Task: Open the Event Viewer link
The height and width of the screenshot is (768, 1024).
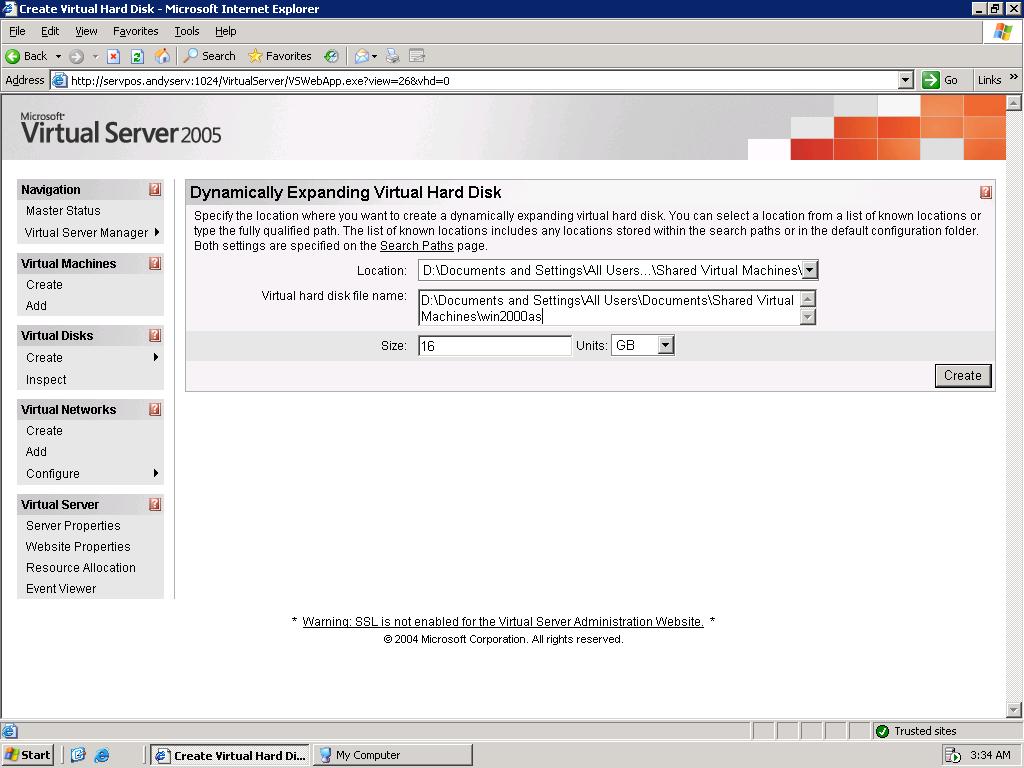Action: [x=61, y=588]
